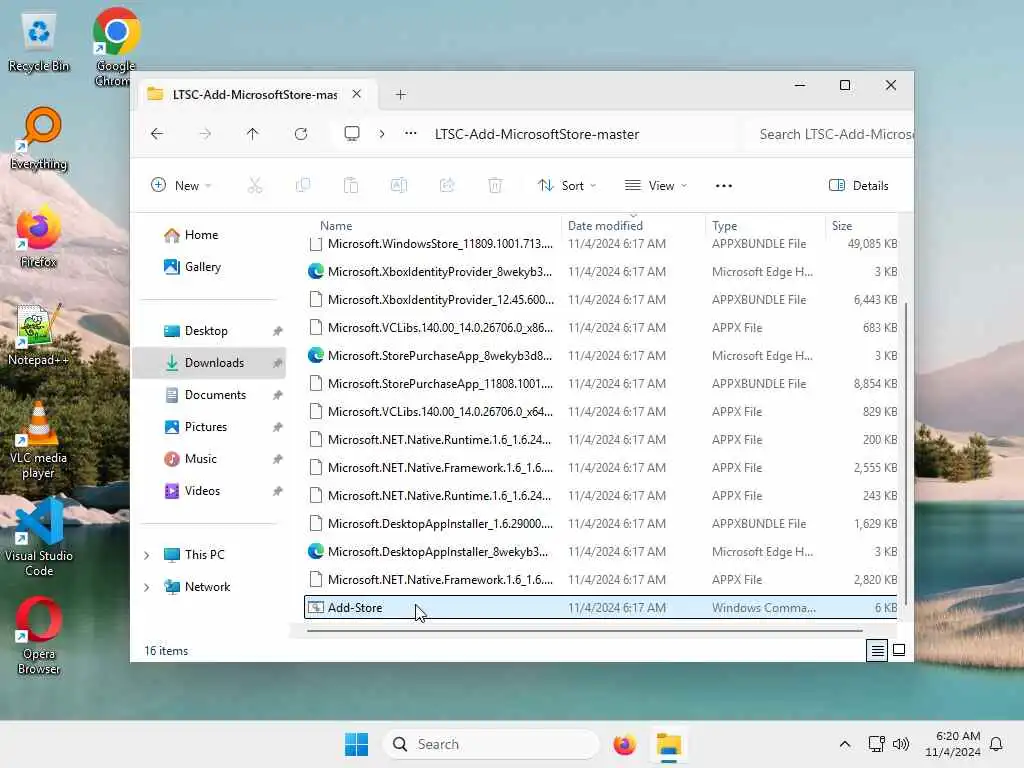This screenshot has height=768, width=1024.
Task: Select Microsoft.WindowsStore_11809 appxbundle file
Action: pyautogui.click(x=601, y=244)
